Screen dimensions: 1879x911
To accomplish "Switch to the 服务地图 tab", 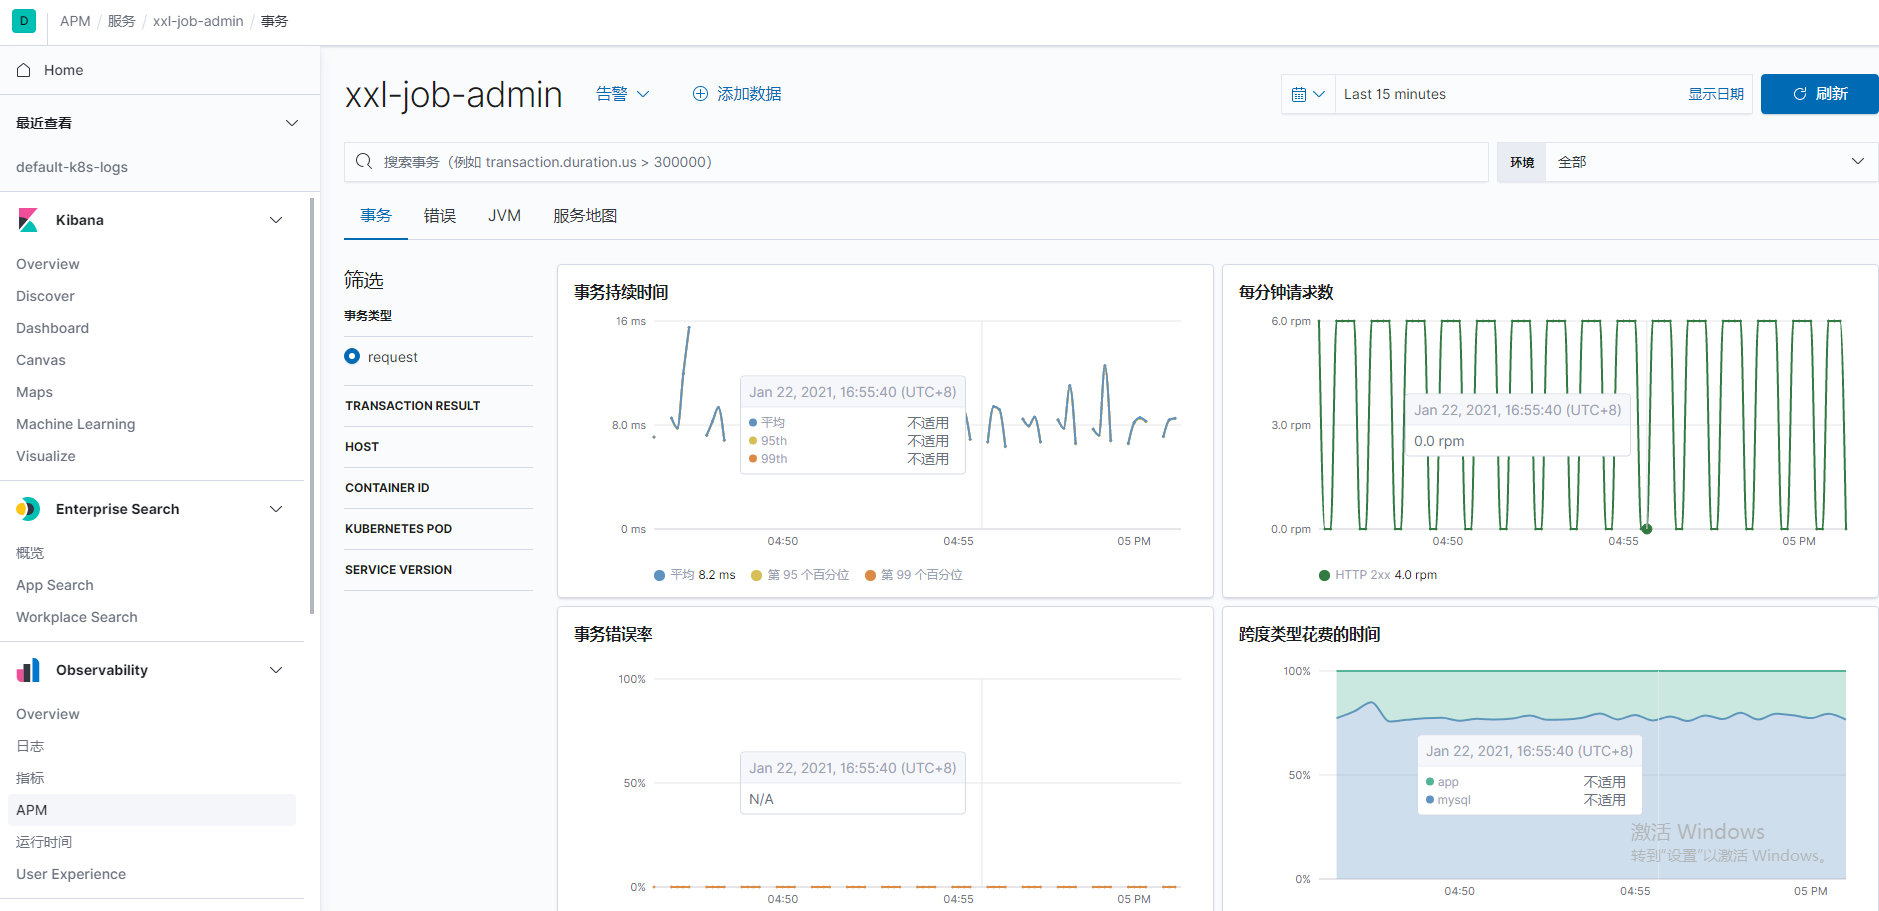I will click(x=585, y=216).
